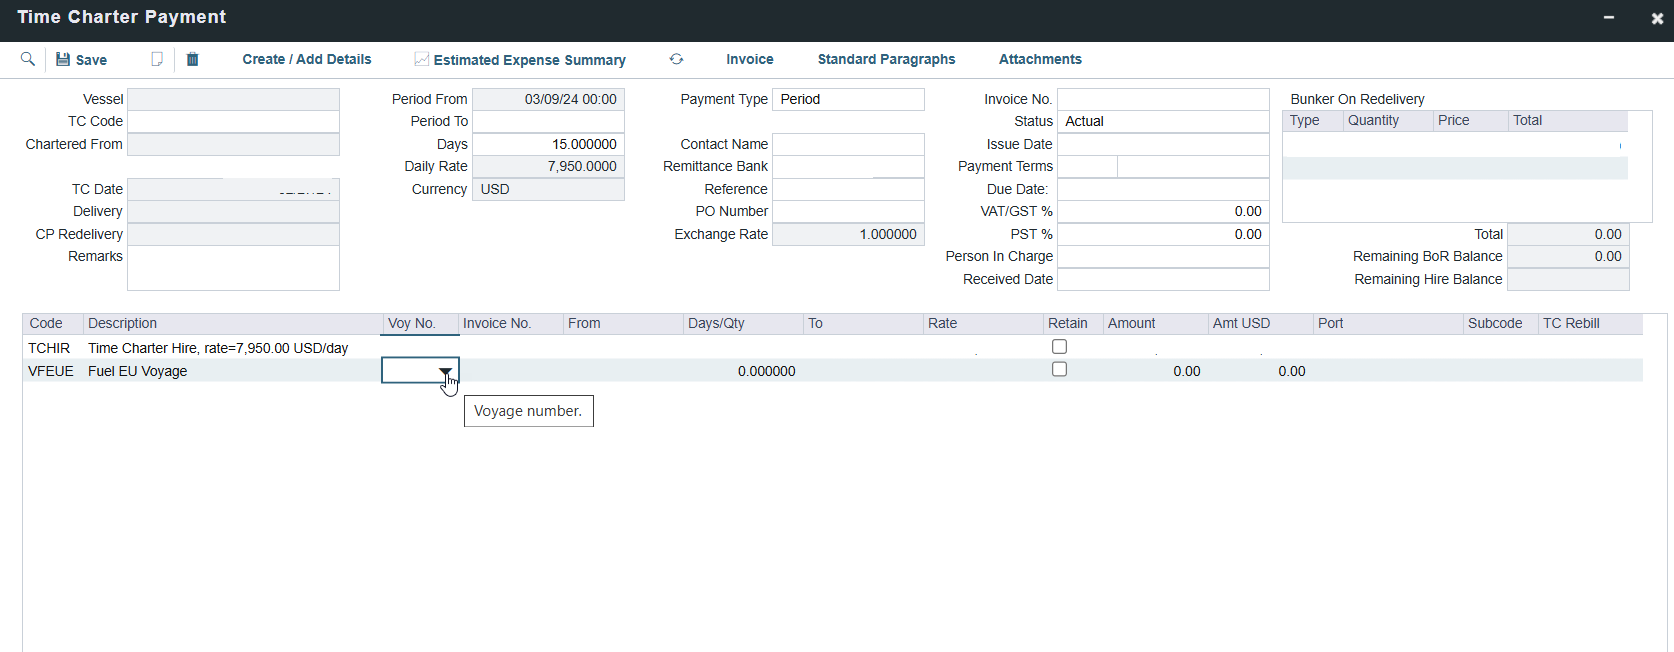Click the refresh icon in toolbar
Image resolution: width=1674 pixels, height=652 pixels.
coord(676,59)
